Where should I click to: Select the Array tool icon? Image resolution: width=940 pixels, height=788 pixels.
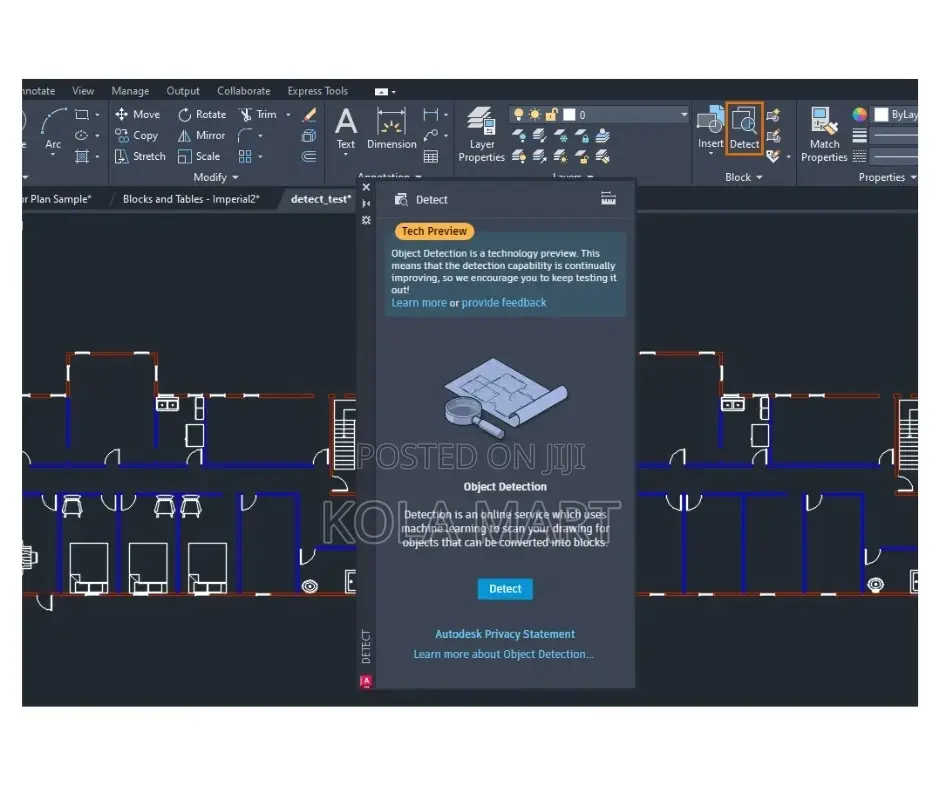click(x=245, y=157)
